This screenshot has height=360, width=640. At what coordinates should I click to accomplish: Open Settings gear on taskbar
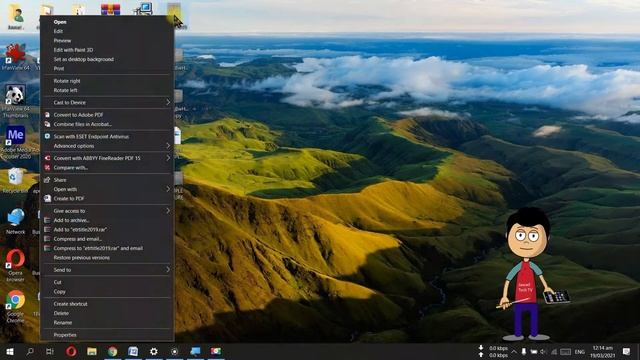click(x=153, y=351)
